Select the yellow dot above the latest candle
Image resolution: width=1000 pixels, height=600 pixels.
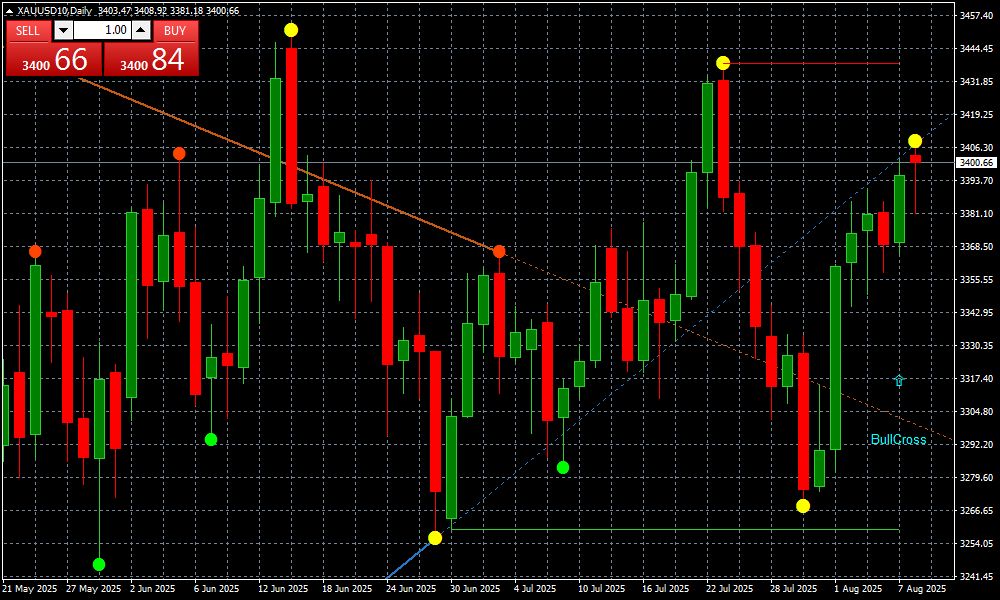[915, 141]
